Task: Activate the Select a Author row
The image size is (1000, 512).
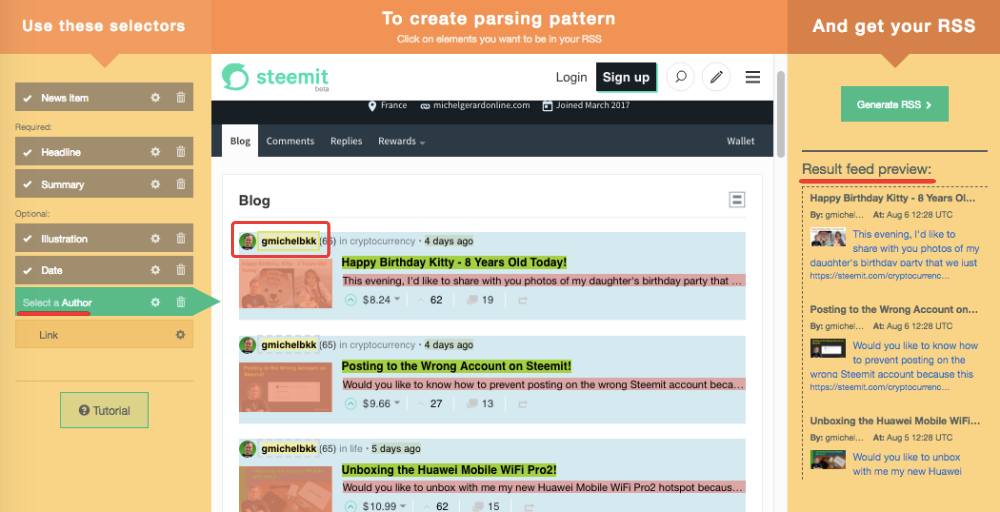Action: click(104, 302)
